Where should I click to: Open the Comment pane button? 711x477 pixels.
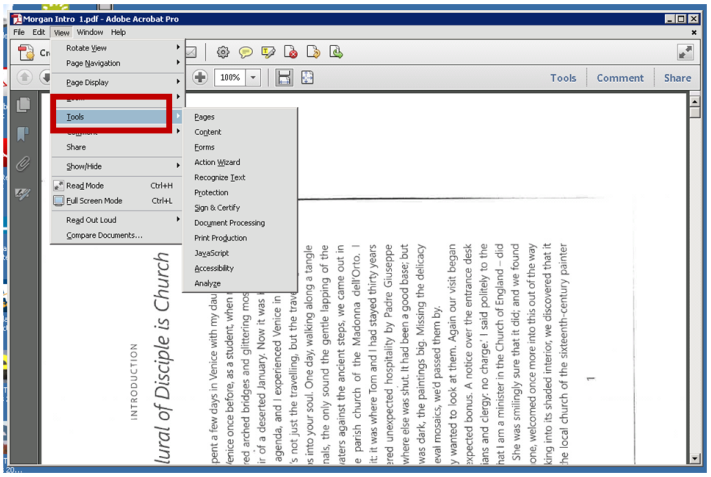click(620, 78)
